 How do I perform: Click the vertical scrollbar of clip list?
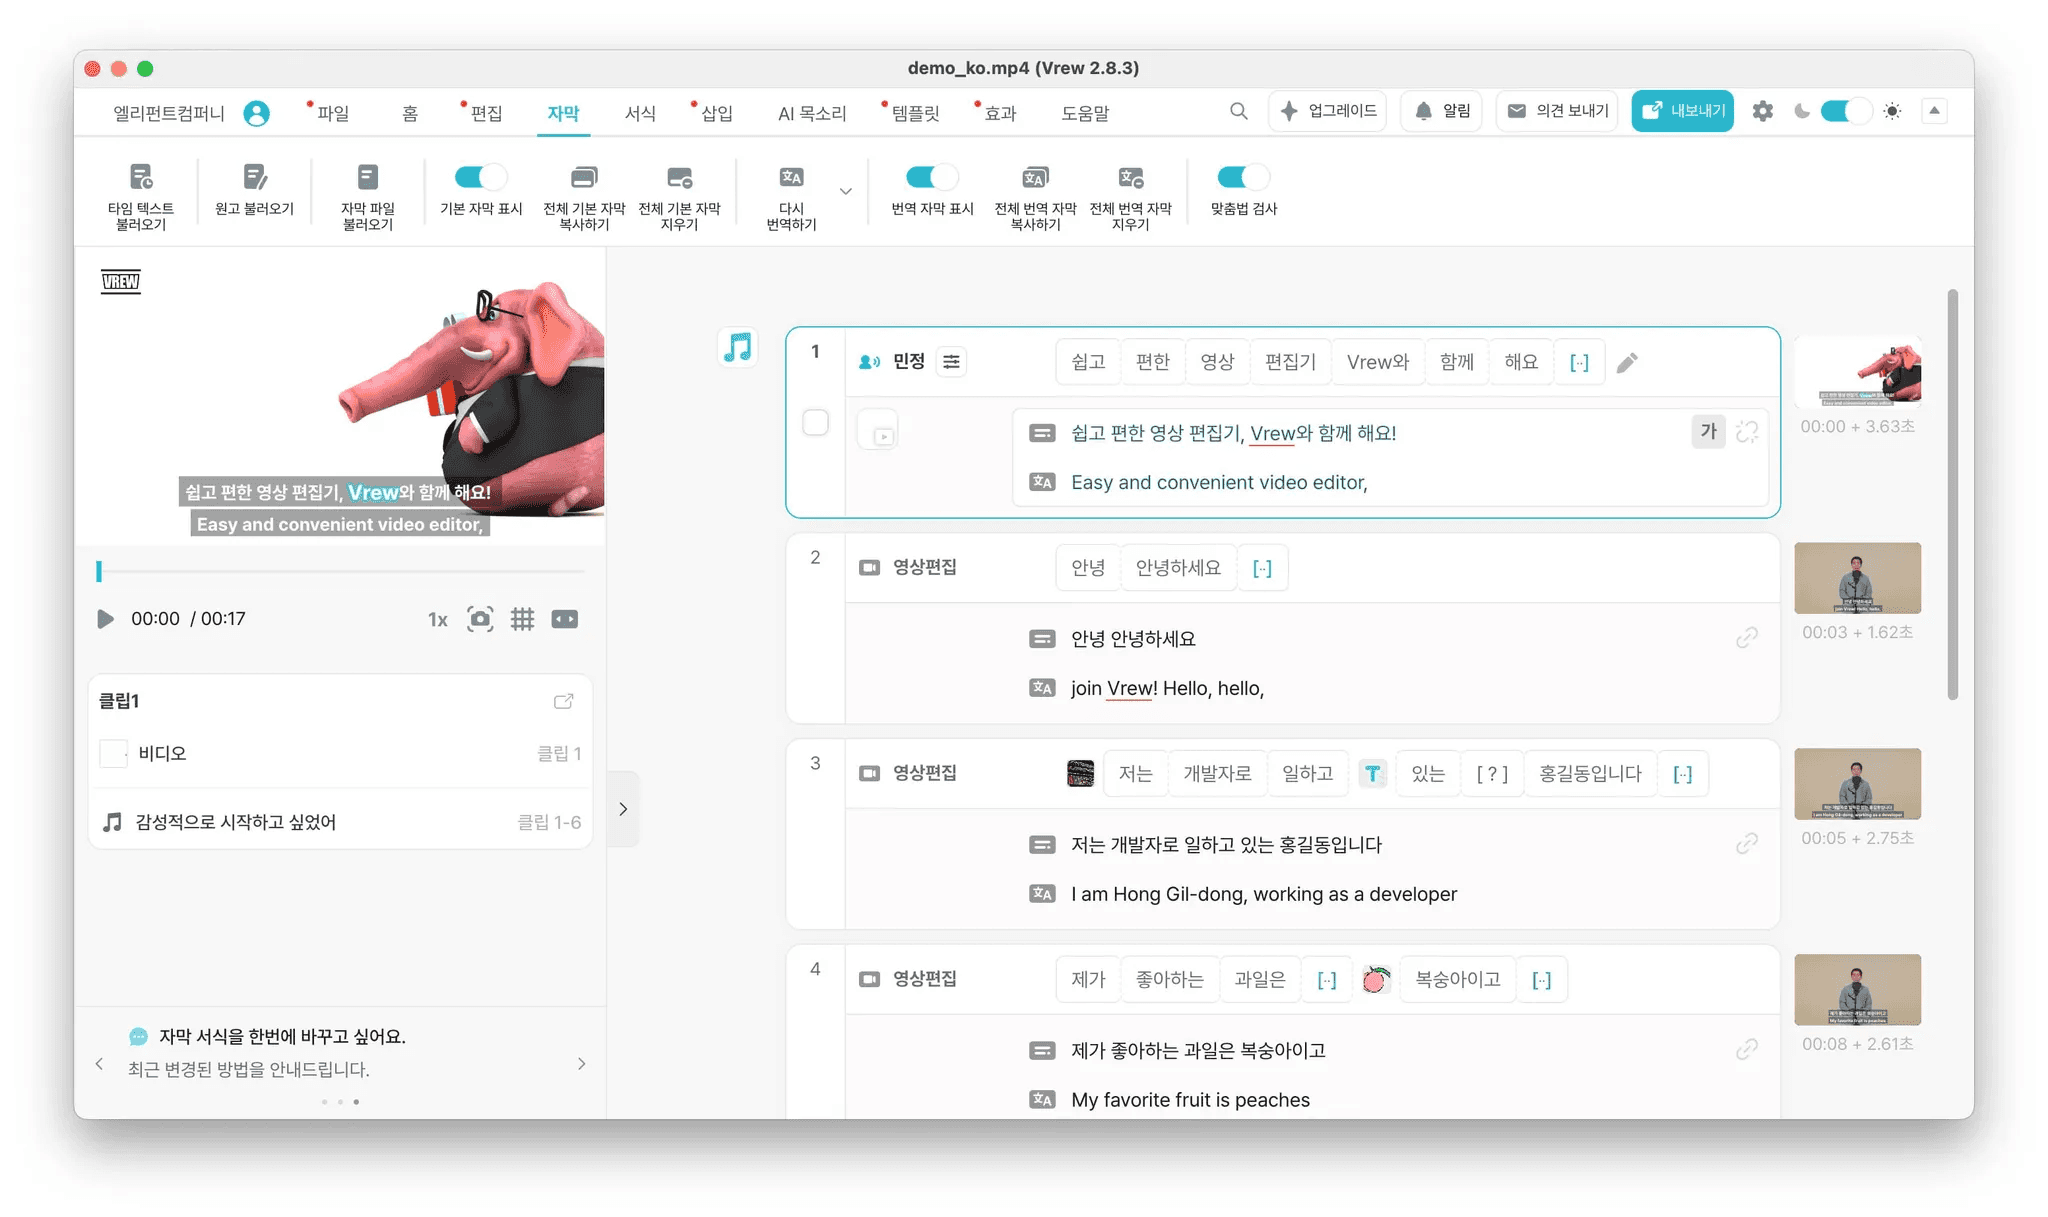(1952, 494)
